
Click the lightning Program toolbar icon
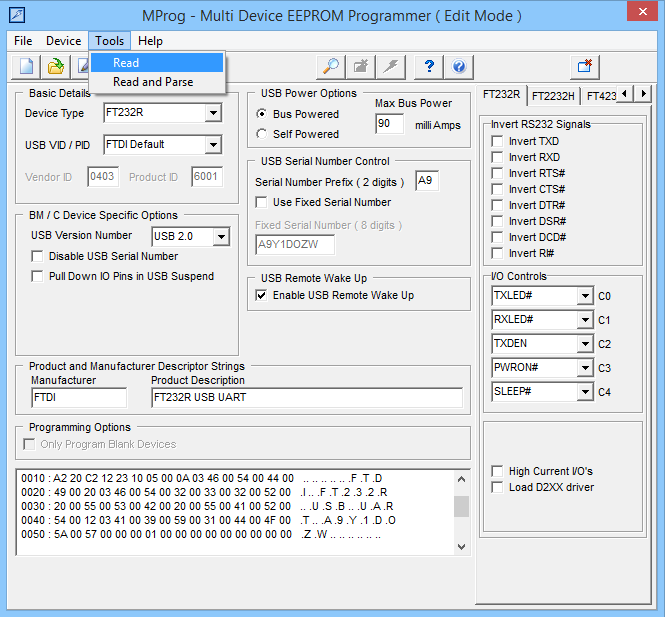[x=391, y=67]
